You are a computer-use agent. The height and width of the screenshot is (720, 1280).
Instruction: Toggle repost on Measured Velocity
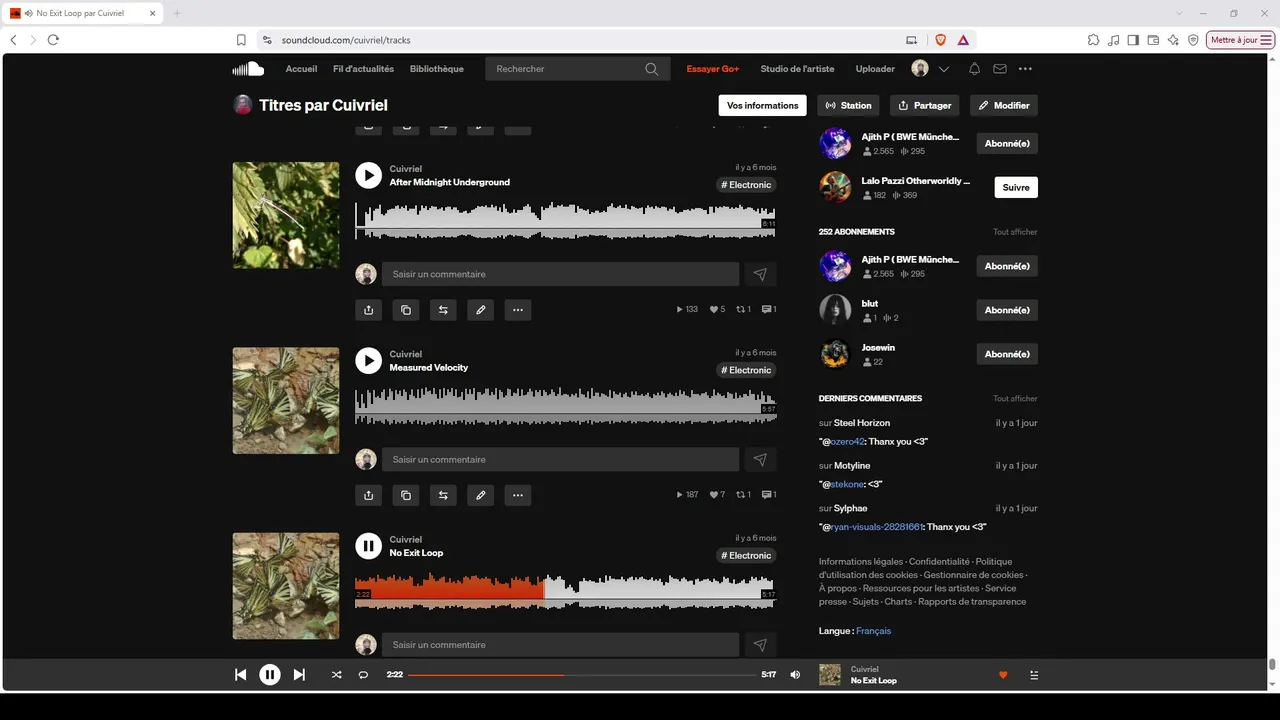point(443,495)
